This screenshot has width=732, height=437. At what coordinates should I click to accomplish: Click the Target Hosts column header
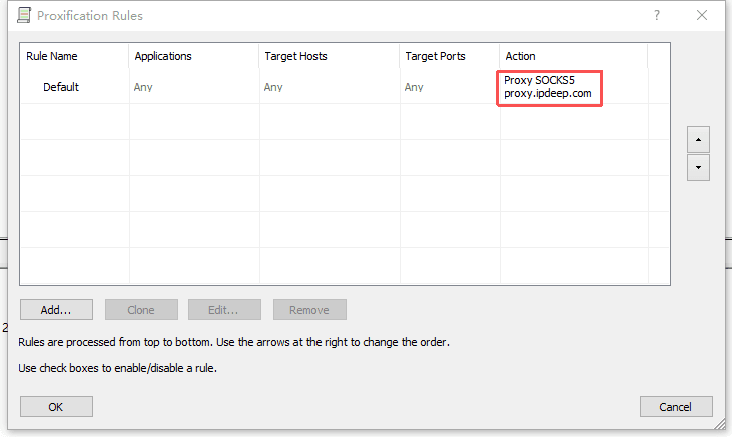[x=296, y=56]
